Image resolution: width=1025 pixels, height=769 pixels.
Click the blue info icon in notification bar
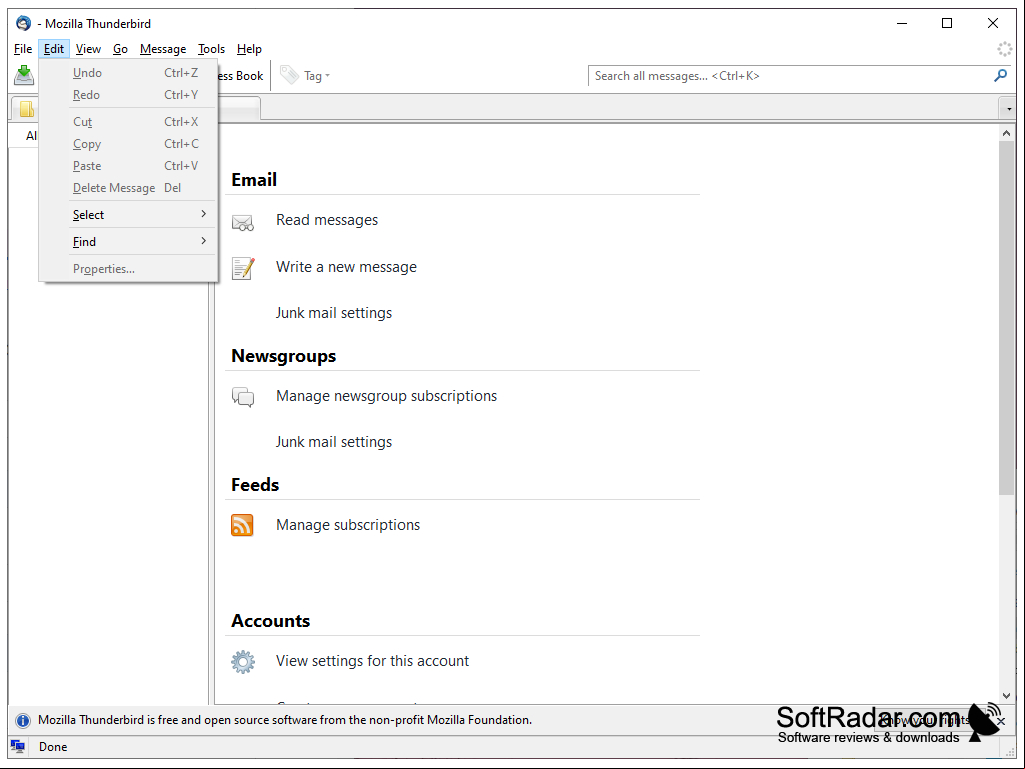click(x=23, y=721)
